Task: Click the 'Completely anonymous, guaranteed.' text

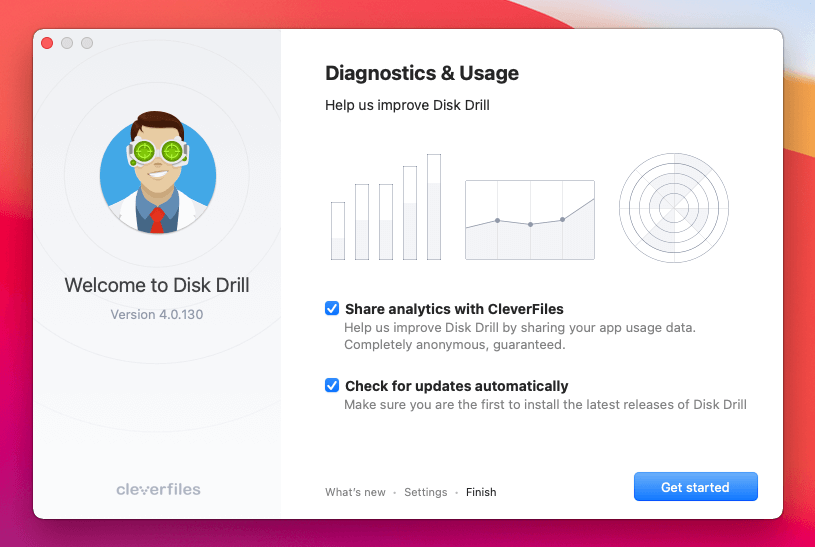Action: tap(455, 345)
